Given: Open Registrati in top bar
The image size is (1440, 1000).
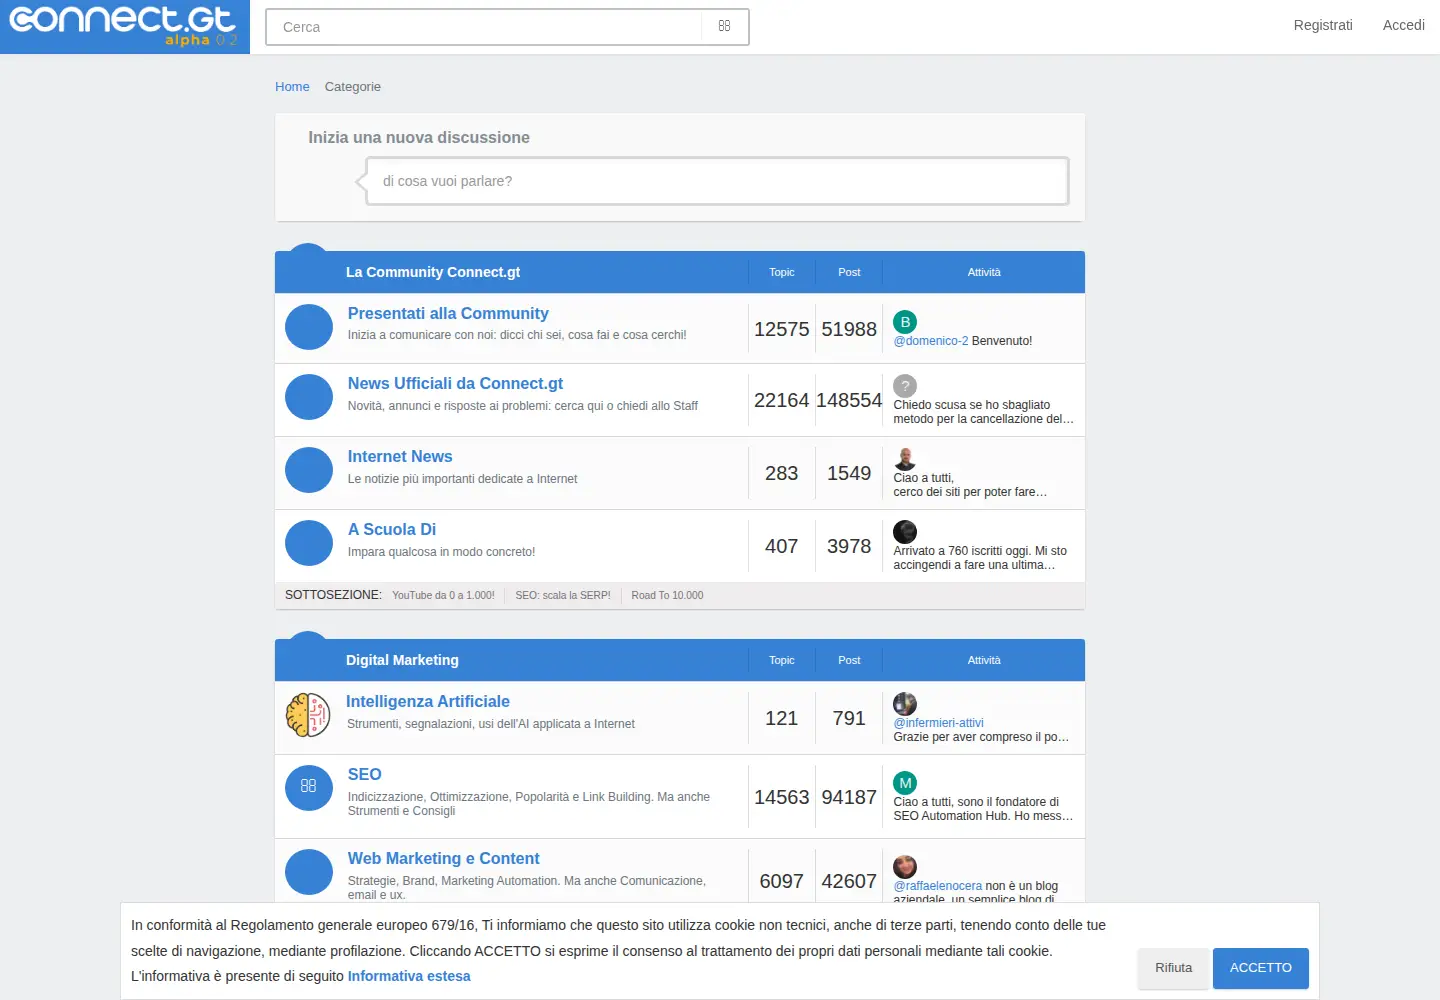Looking at the screenshot, I should (1323, 25).
